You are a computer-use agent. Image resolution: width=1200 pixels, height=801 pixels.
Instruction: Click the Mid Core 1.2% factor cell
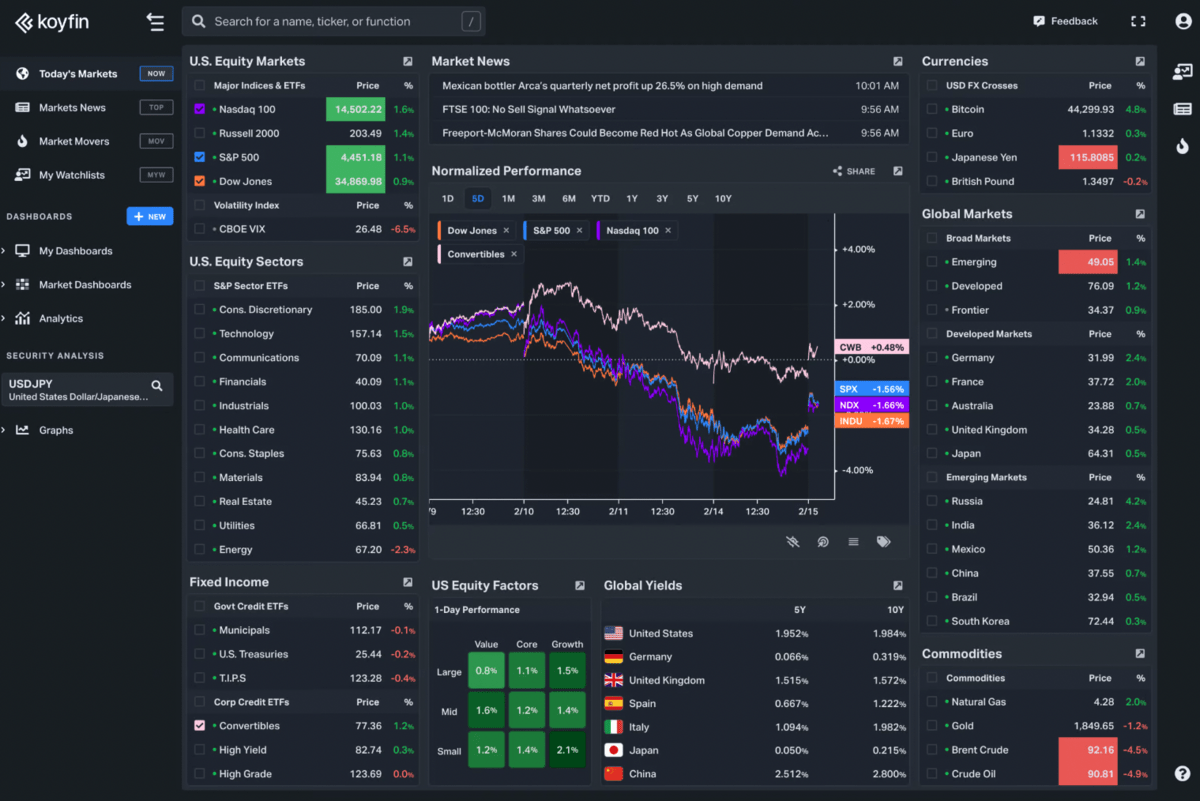tap(527, 710)
